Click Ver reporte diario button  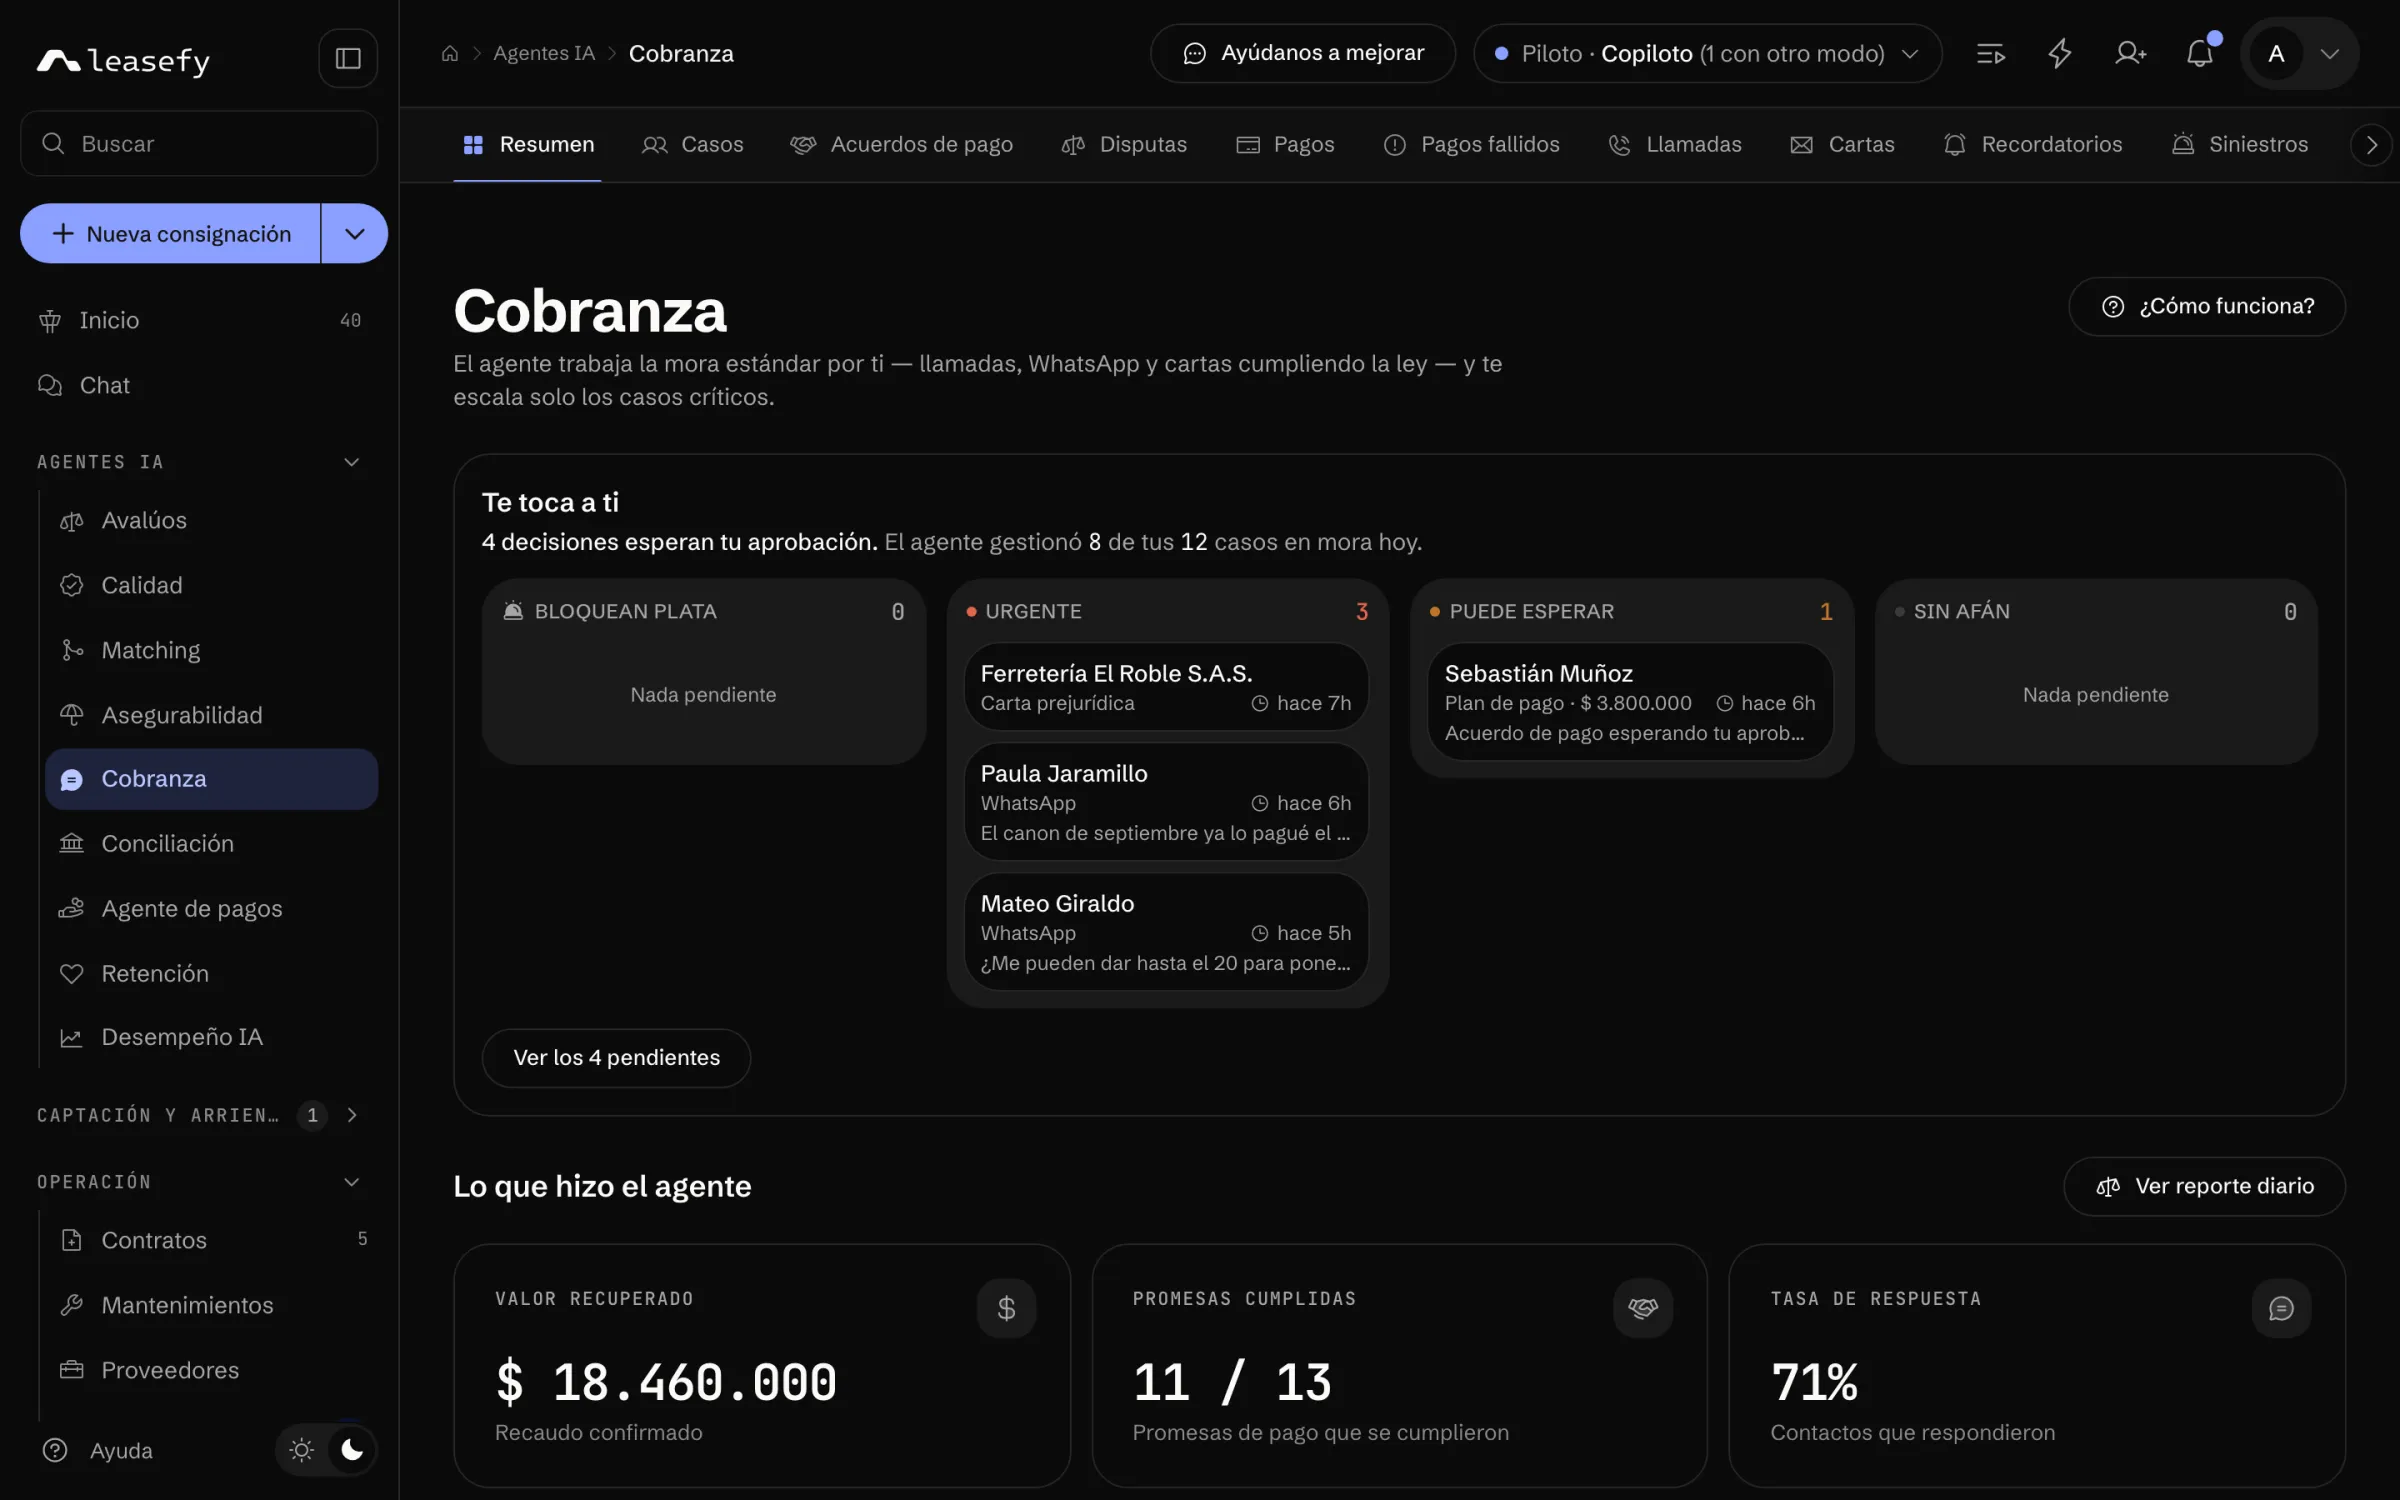pos(2205,1186)
